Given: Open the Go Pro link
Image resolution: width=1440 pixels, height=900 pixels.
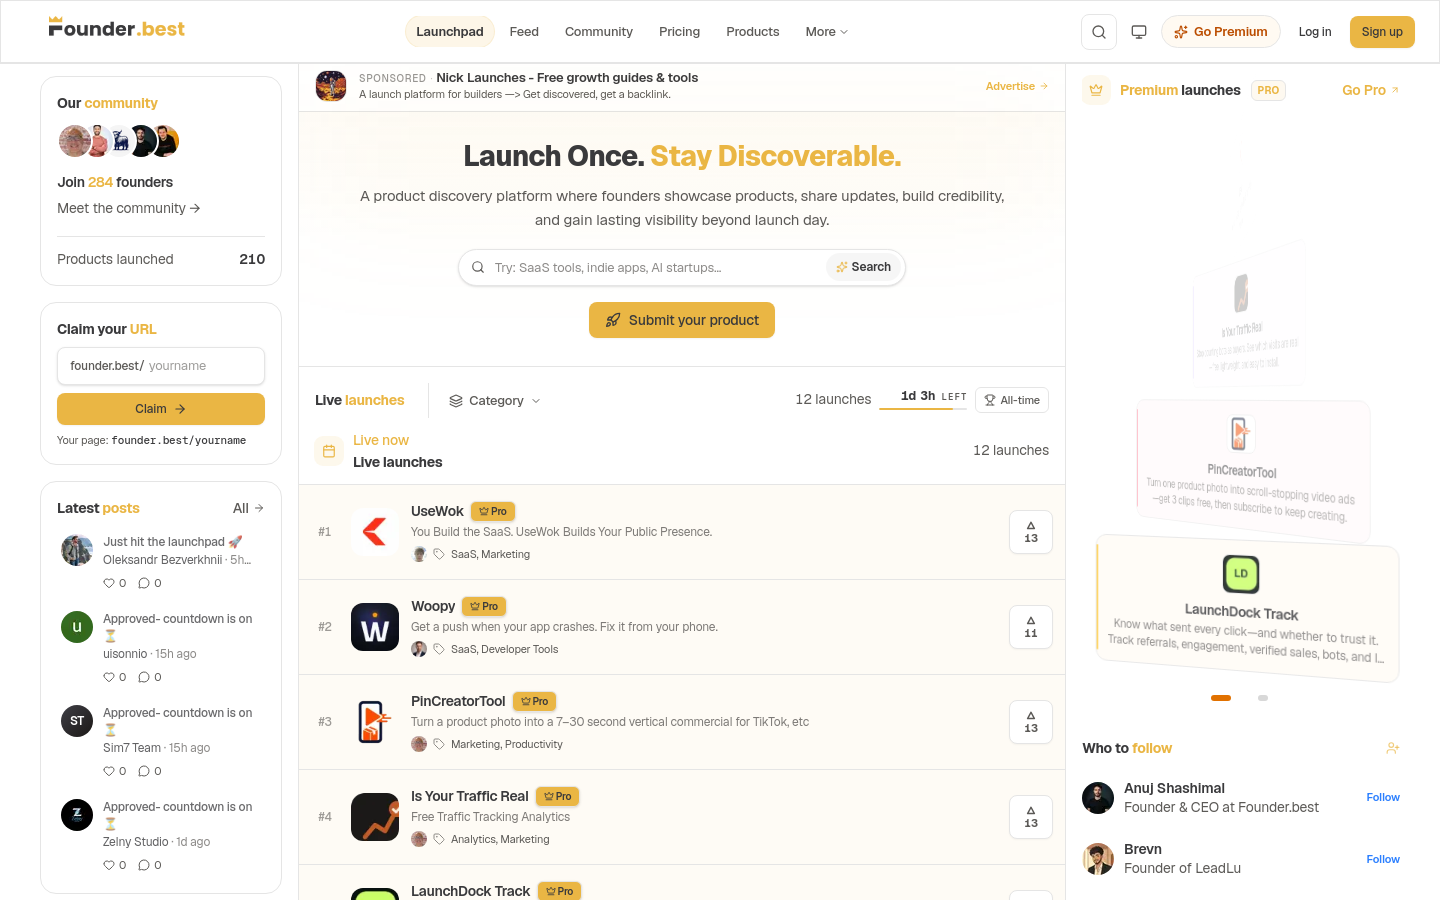Looking at the screenshot, I should [1371, 90].
